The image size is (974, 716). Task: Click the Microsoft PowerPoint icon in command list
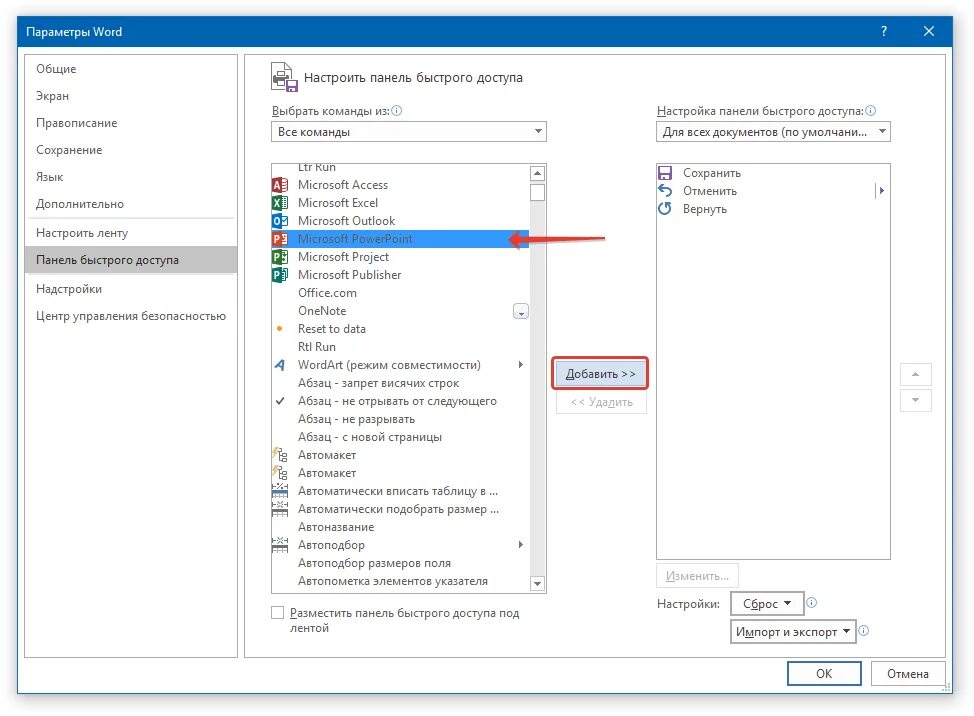(280, 239)
